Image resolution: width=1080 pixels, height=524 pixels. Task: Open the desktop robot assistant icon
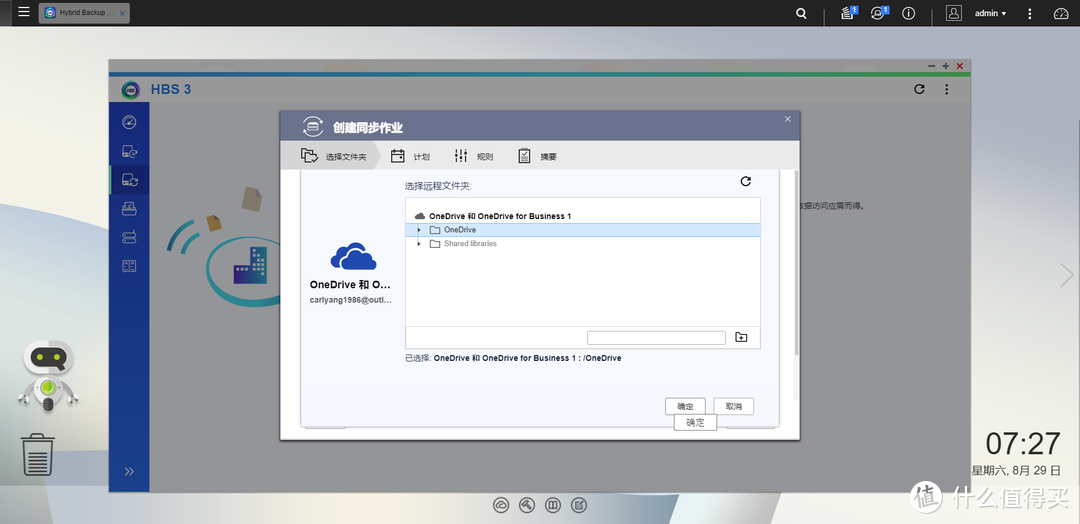(48, 377)
